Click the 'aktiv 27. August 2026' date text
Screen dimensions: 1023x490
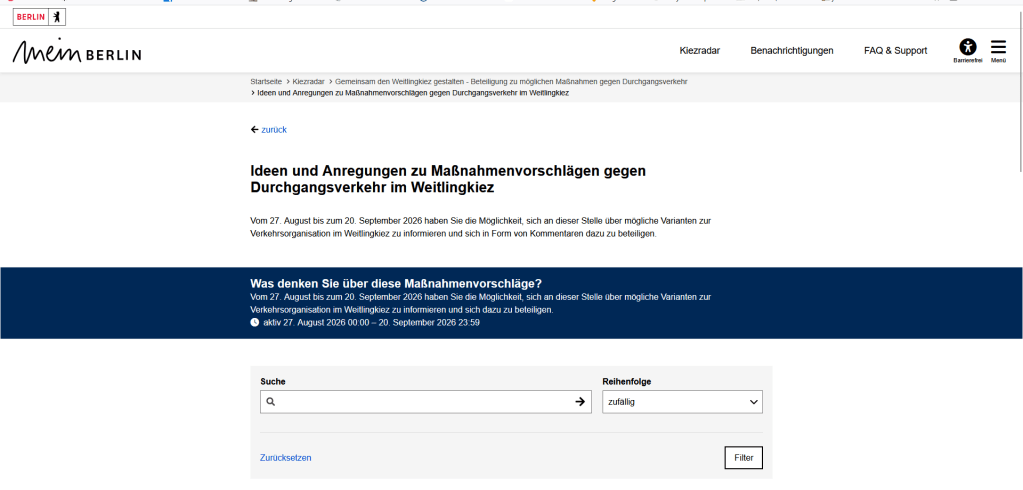(x=371, y=322)
